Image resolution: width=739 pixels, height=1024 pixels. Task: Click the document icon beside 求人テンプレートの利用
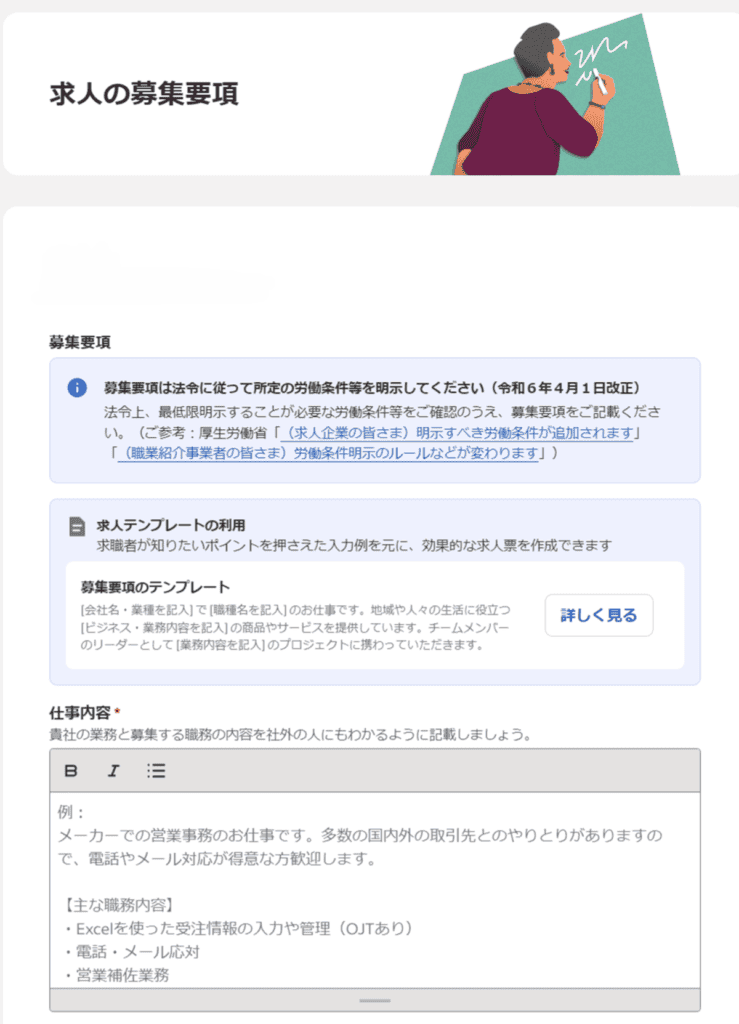point(77,526)
